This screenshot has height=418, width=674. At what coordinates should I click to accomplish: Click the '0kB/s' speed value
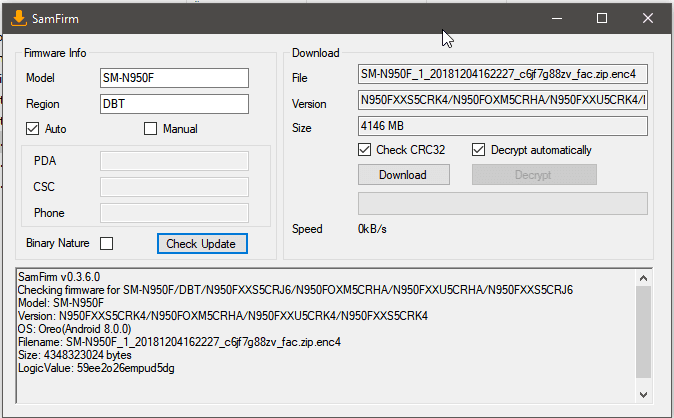pos(372,229)
